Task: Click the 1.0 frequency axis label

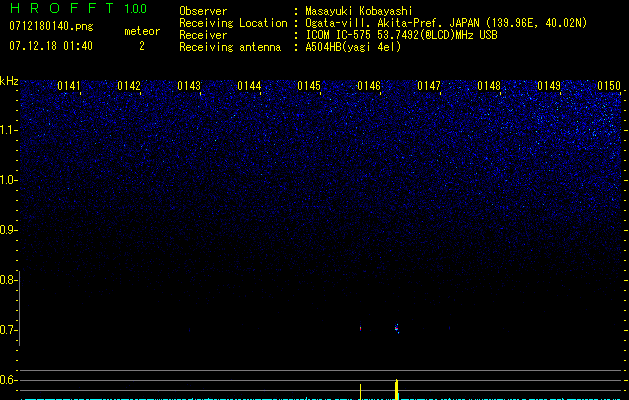Action: [x=7, y=180]
